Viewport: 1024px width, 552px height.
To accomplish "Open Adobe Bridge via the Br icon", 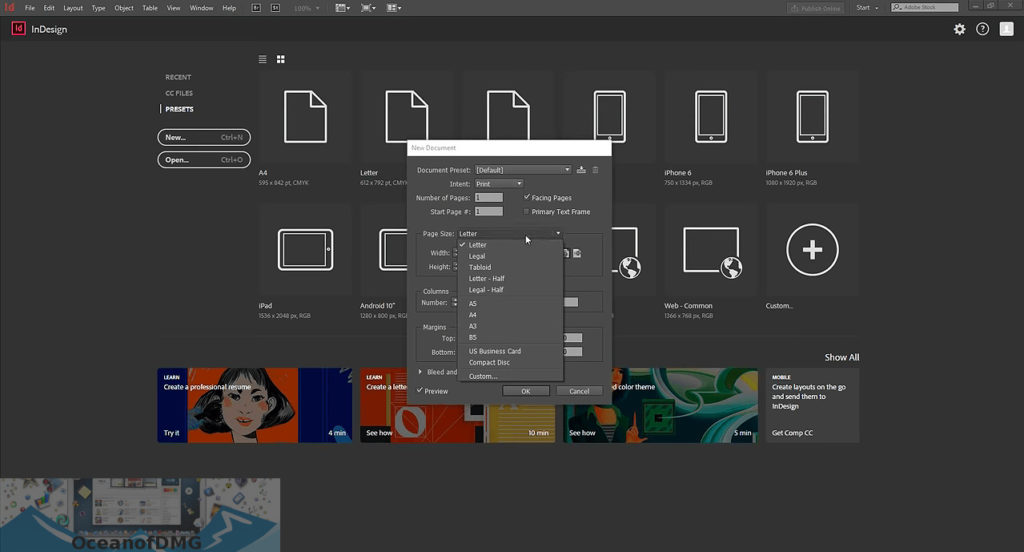I will pyautogui.click(x=256, y=8).
